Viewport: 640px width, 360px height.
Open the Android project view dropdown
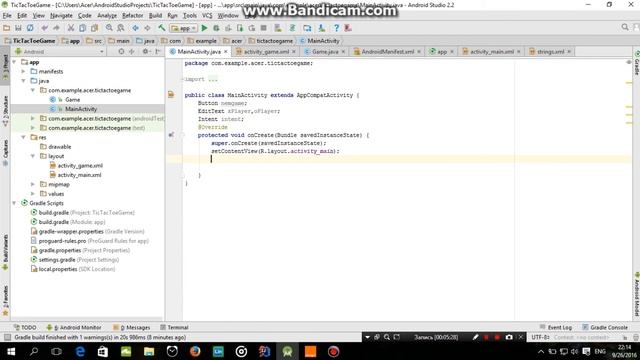click(60, 52)
